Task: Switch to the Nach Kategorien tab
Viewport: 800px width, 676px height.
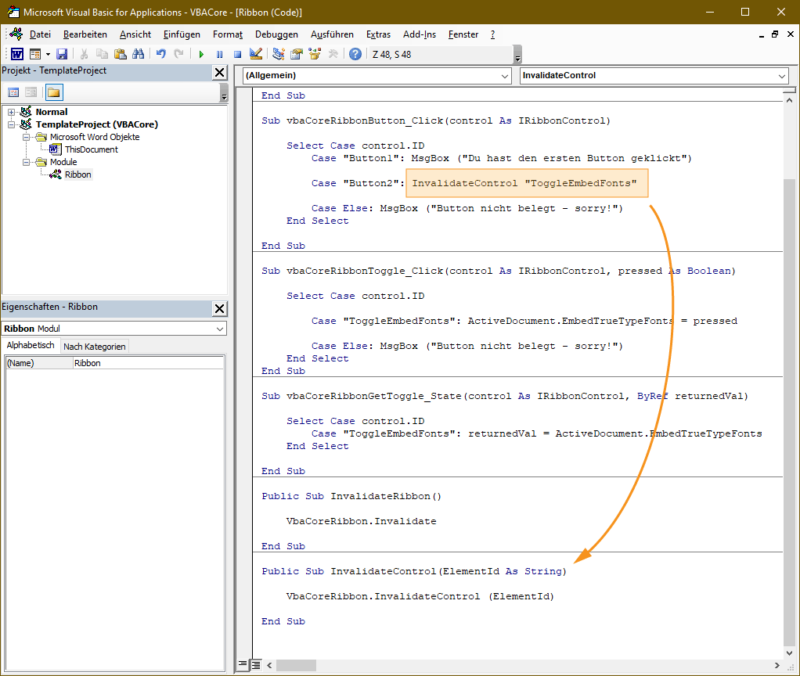Action: pyautogui.click(x=92, y=343)
